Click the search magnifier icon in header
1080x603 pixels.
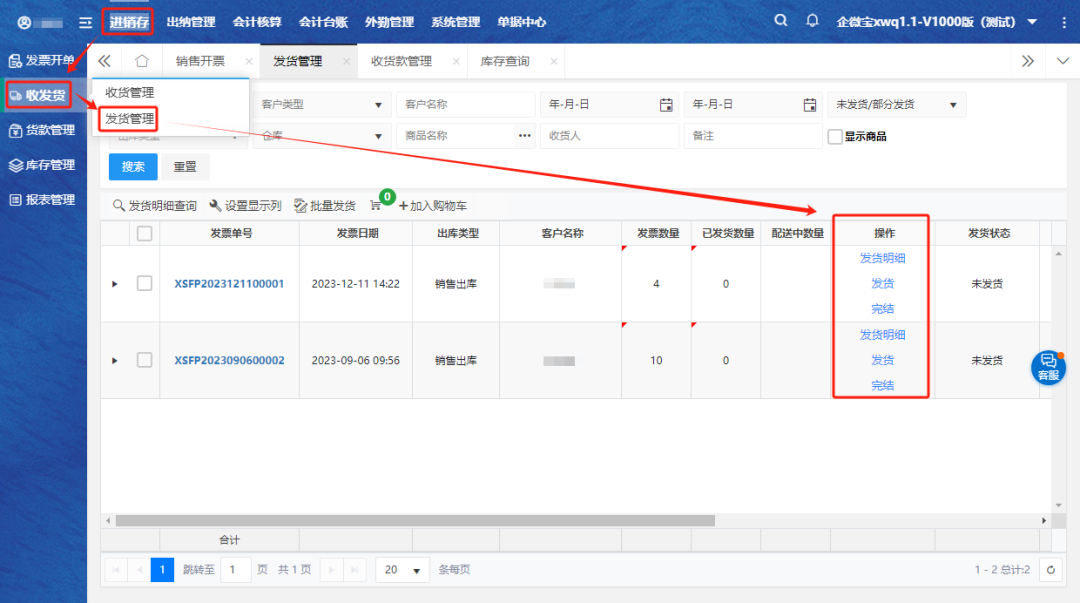(781, 21)
